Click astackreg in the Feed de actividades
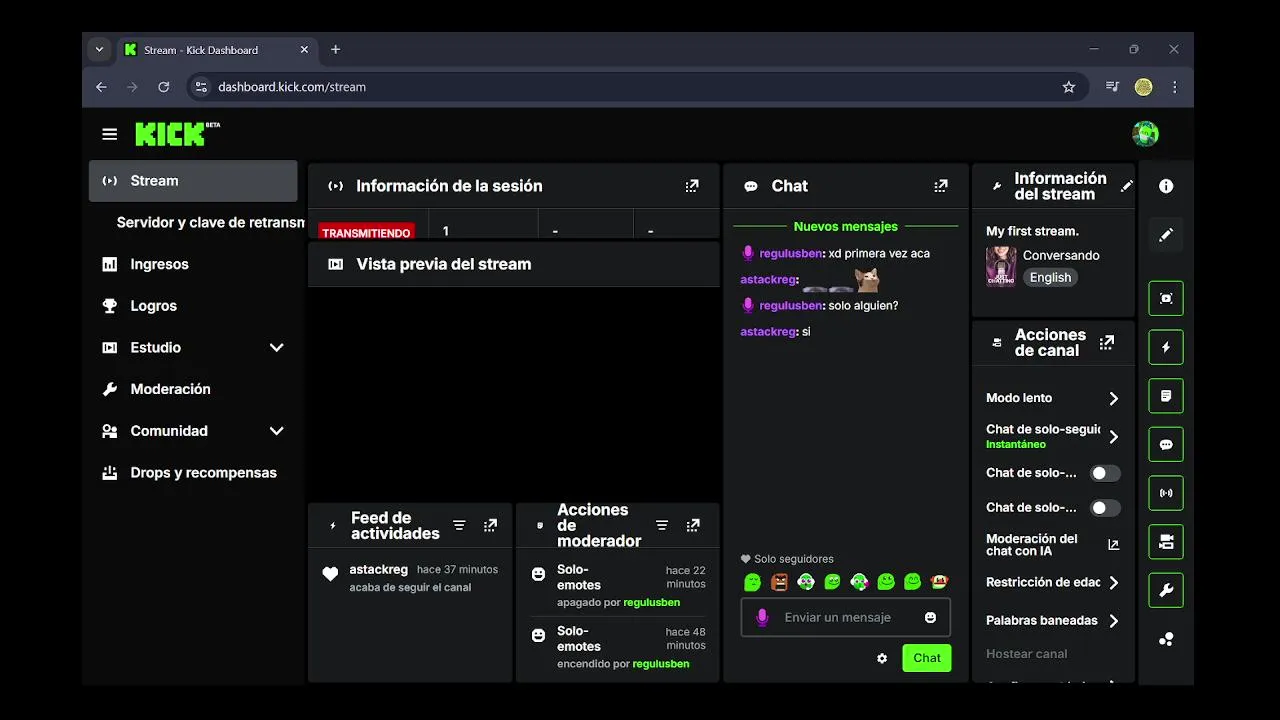This screenshot has width=1280, height=720. (x=378, y=569)
